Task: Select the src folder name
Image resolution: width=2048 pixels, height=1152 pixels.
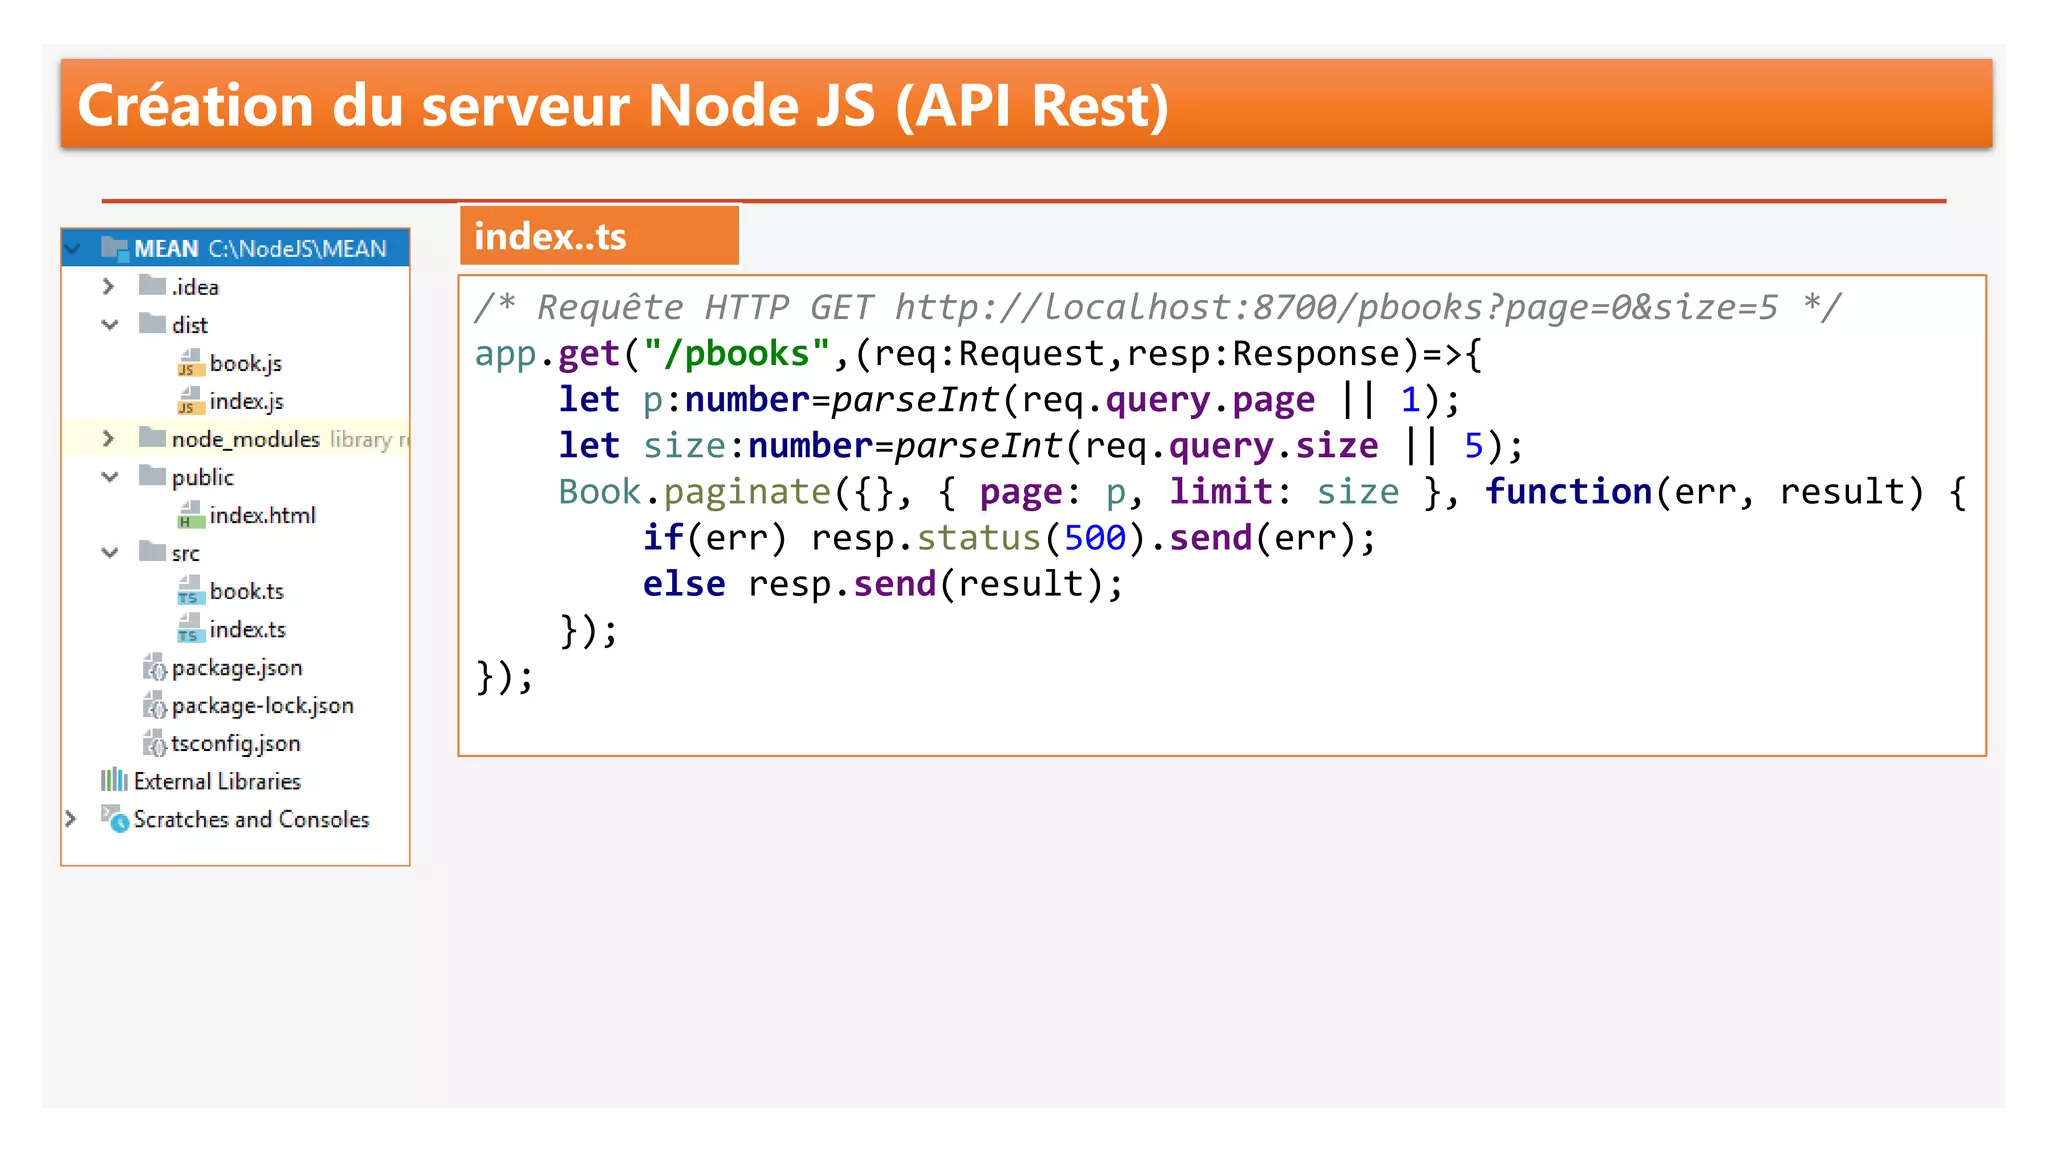Action: [185, 553]
